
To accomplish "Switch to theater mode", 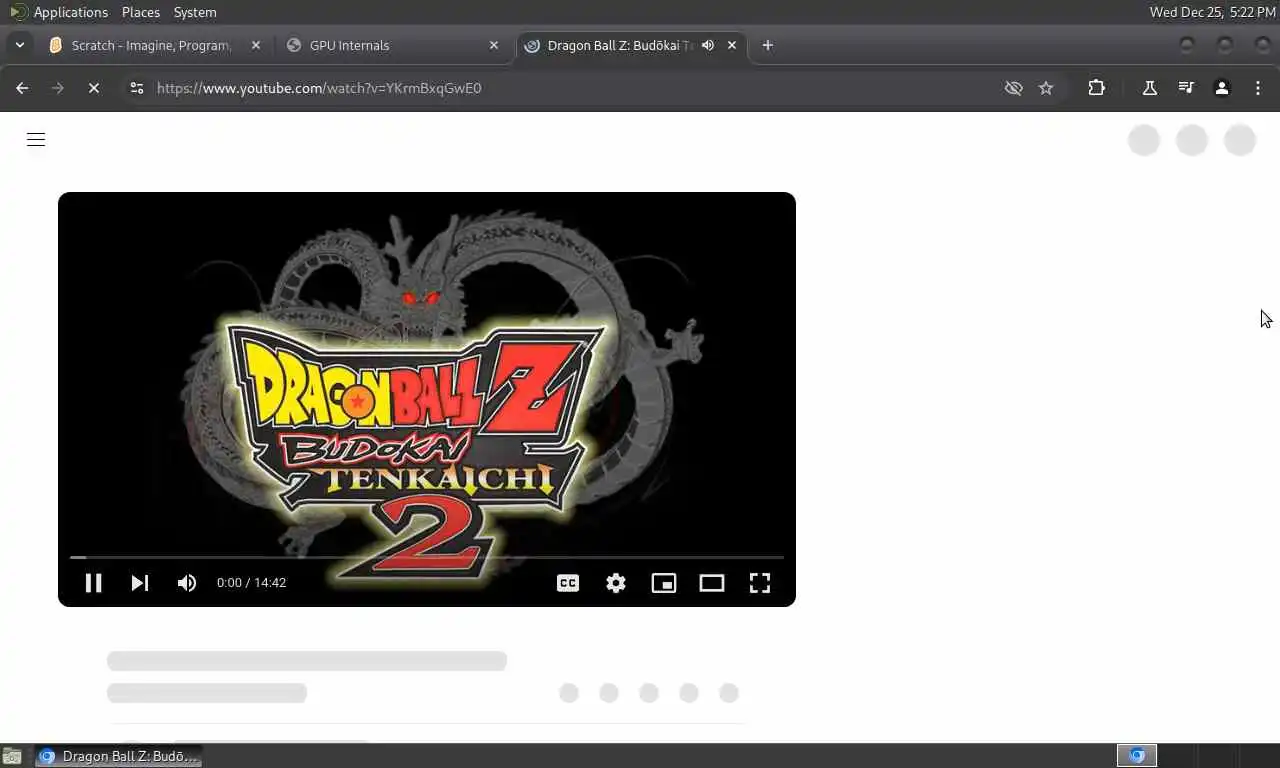I will 712,583.
